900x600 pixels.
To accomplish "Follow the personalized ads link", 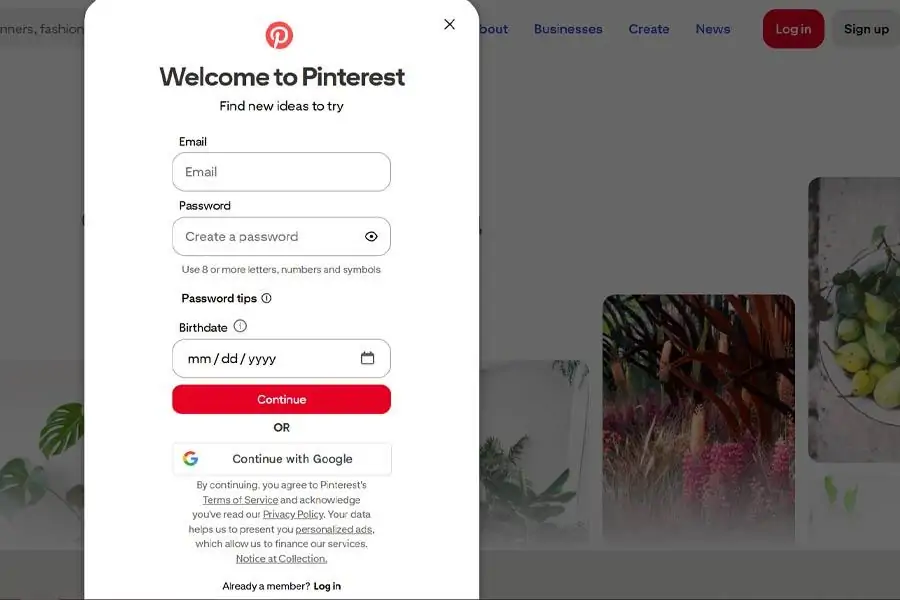I will click(x=334, y=529).
